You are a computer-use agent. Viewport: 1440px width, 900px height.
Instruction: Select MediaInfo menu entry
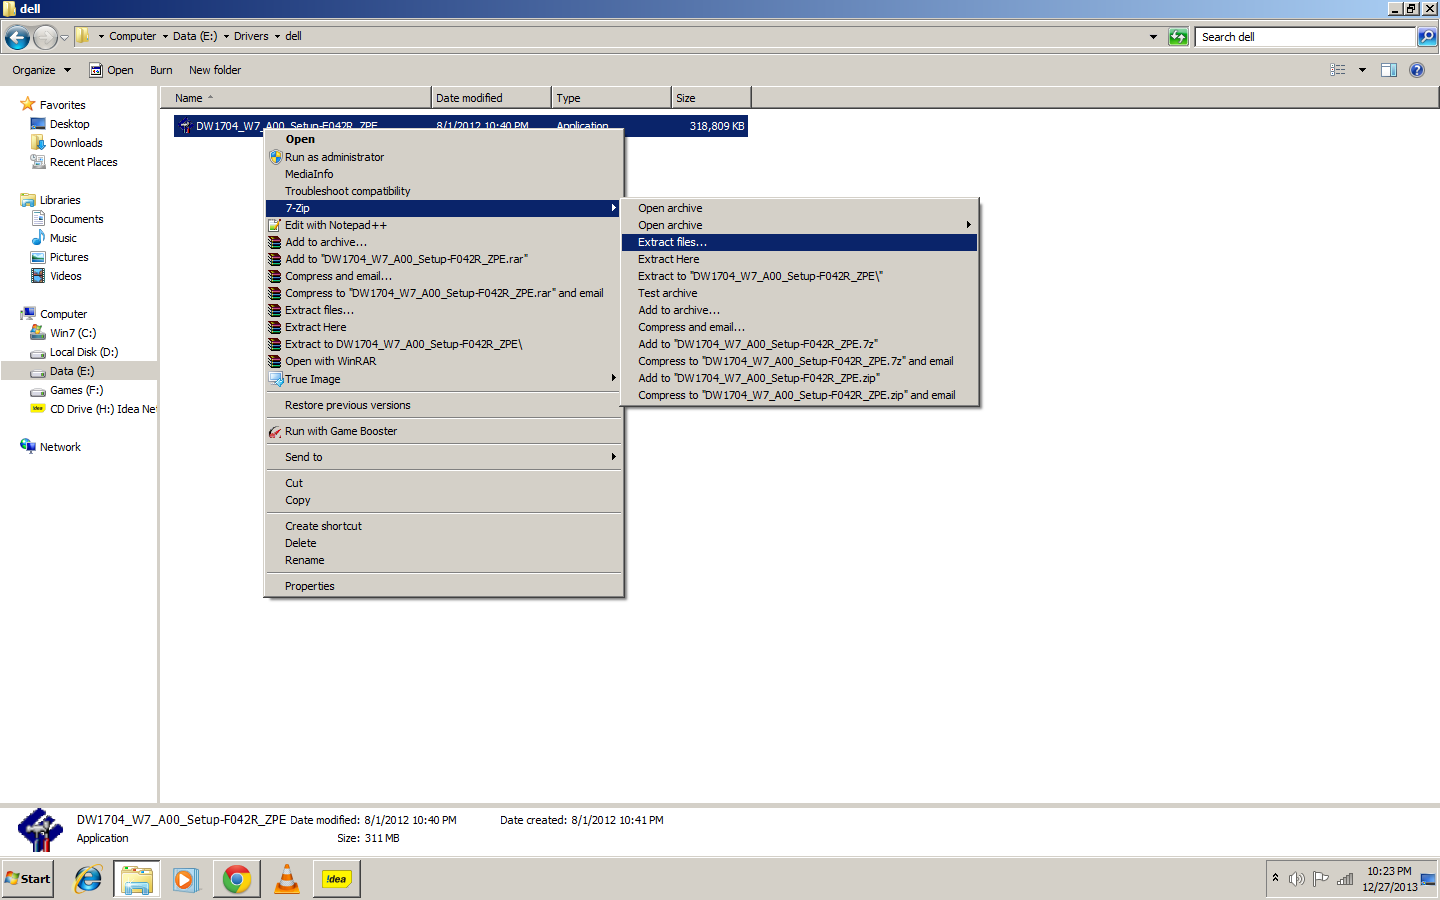pos(443,174)
